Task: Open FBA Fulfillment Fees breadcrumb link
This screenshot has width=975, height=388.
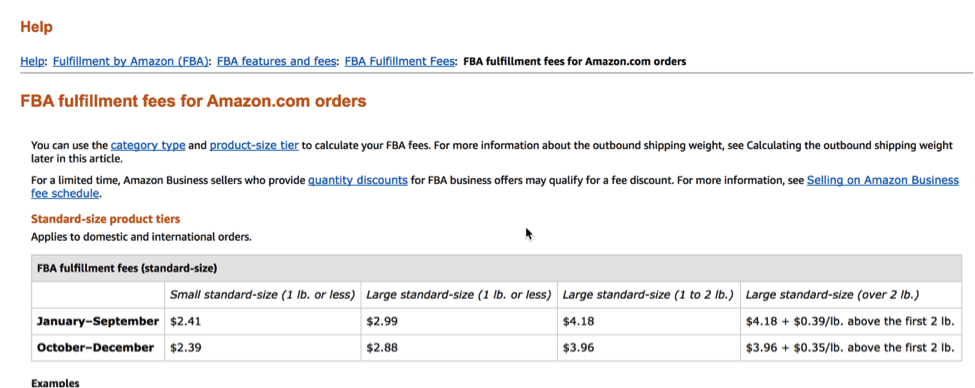Action: coord(399,62)
